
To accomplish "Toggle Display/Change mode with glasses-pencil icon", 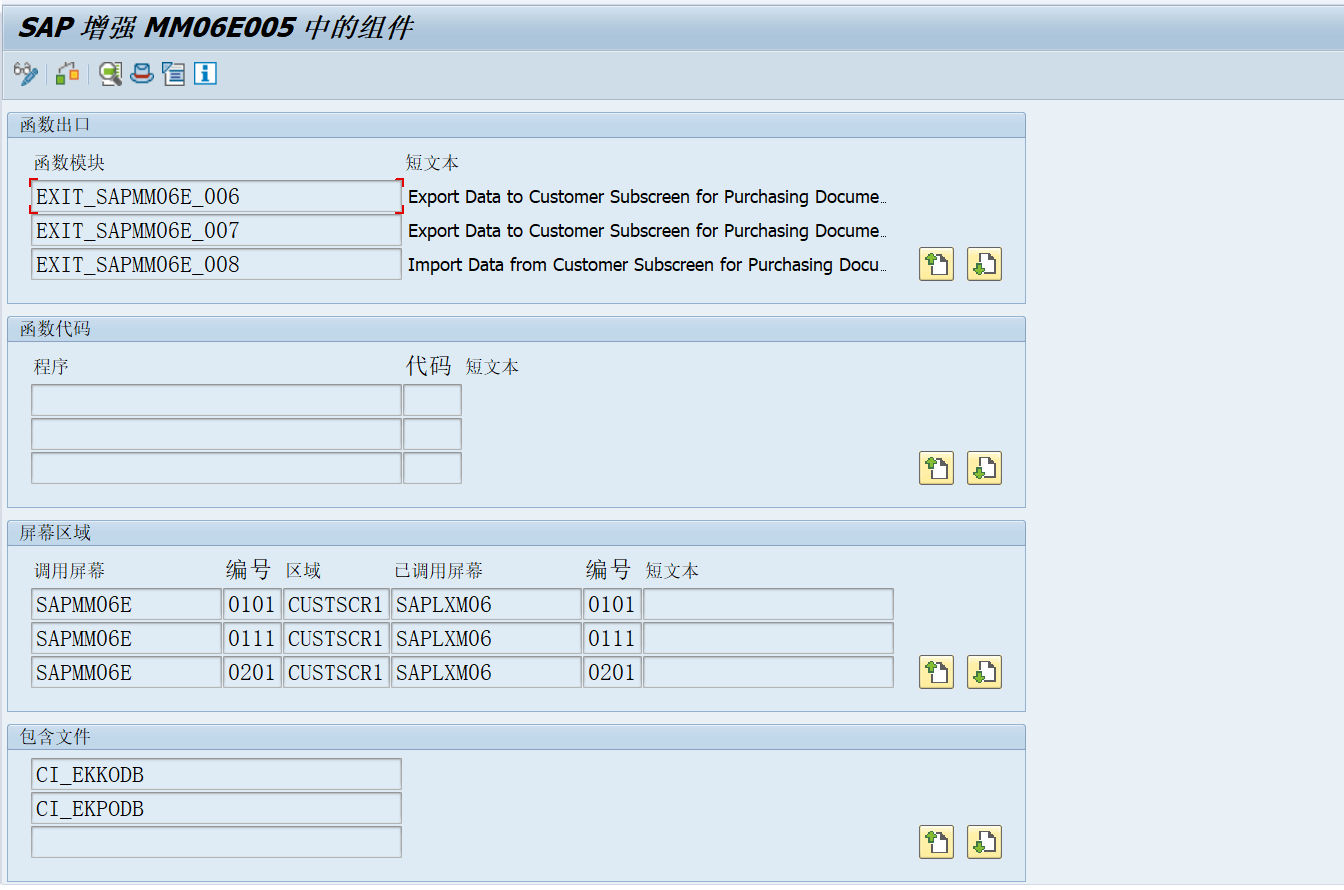I will coord(25,73).
